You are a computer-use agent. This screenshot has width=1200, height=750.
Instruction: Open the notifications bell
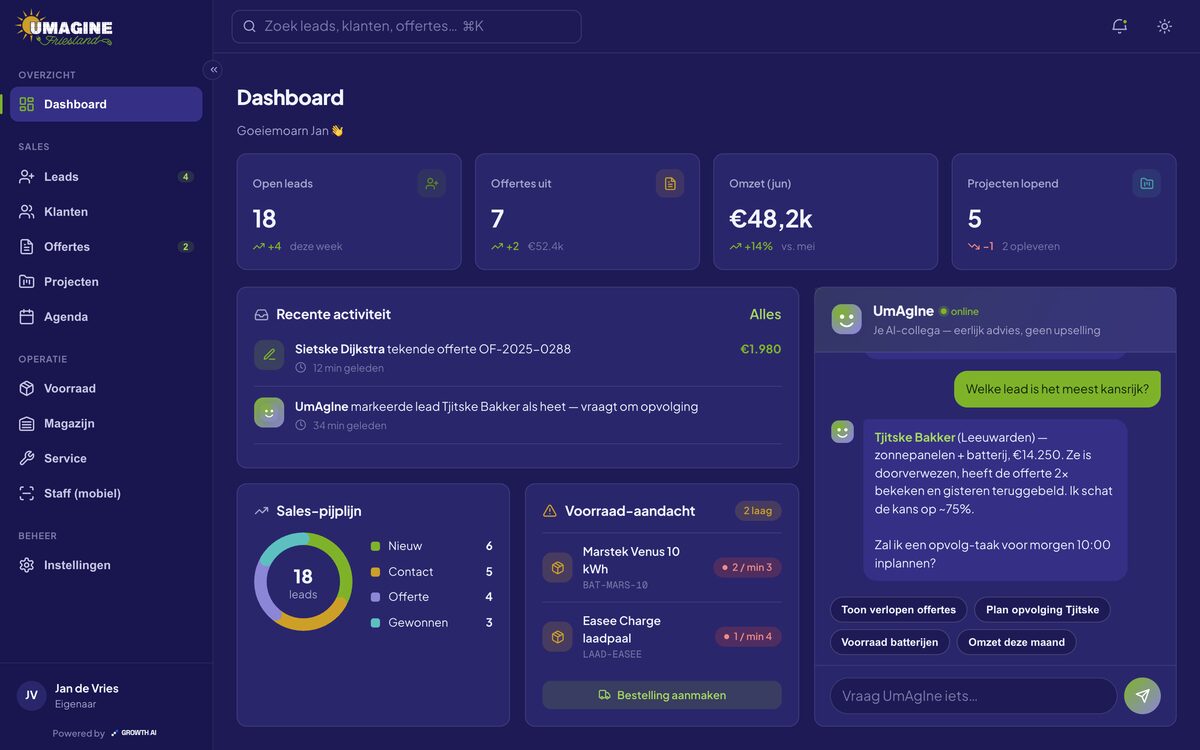pos(1119,26)
